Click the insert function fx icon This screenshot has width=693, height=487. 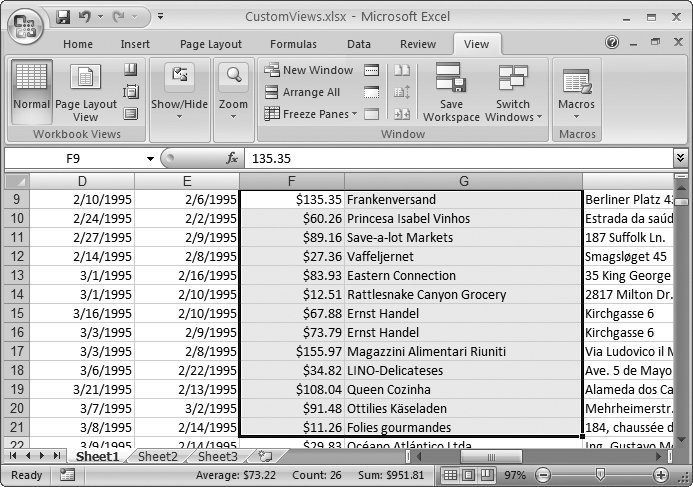(x=232, y=158)
